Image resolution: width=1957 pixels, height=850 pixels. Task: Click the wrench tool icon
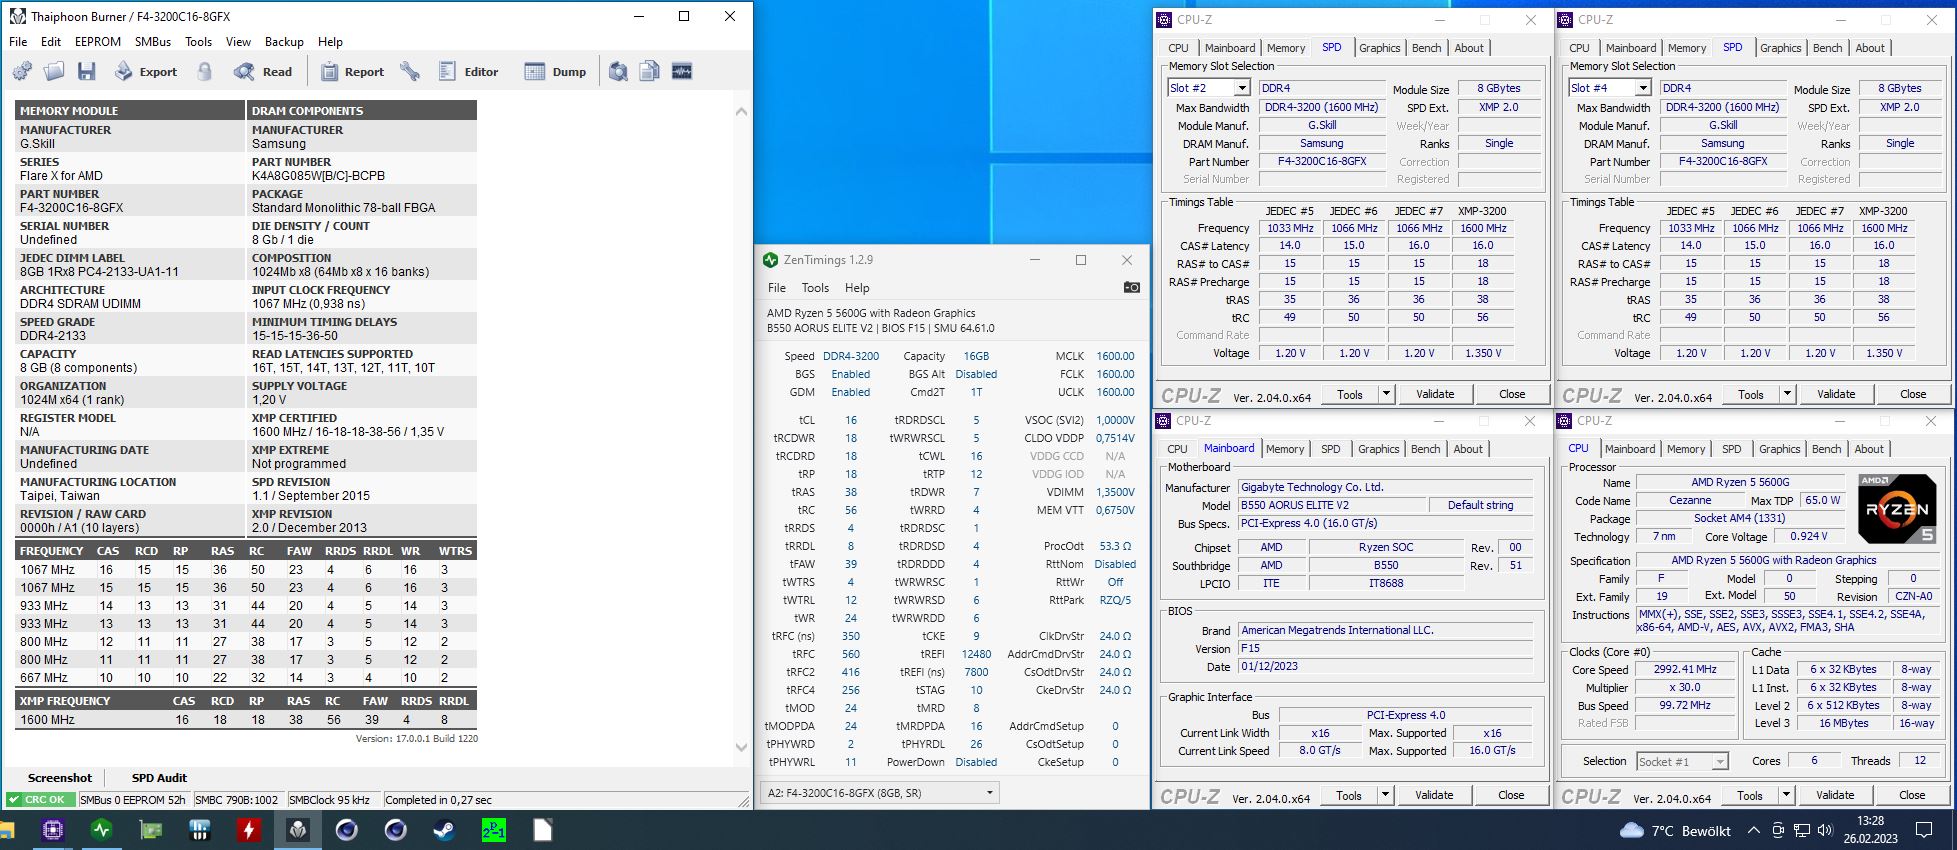coord(410,71)
